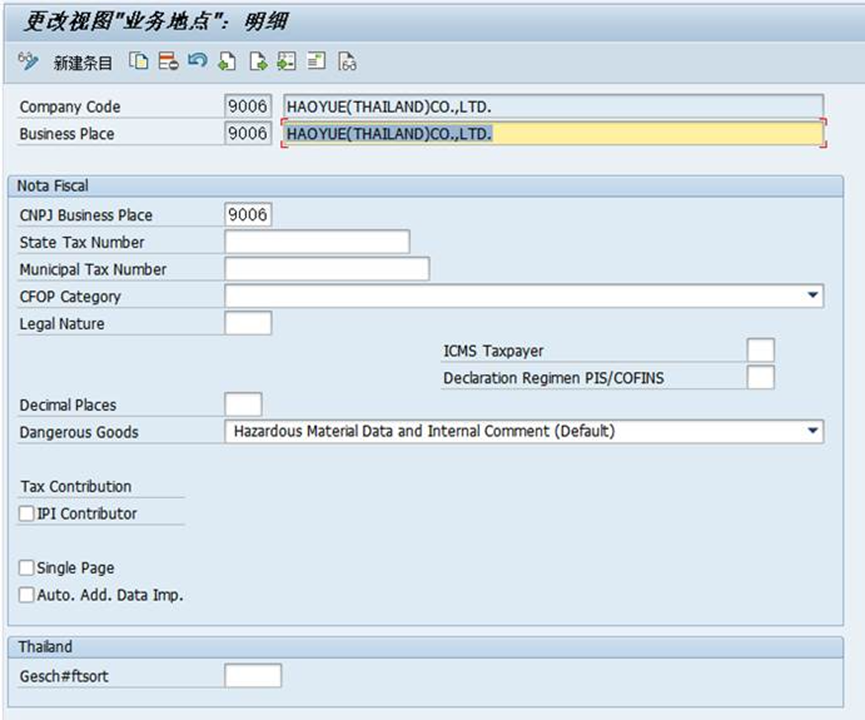
Task: Click the Delete entry icon
Action: (168, 61)
